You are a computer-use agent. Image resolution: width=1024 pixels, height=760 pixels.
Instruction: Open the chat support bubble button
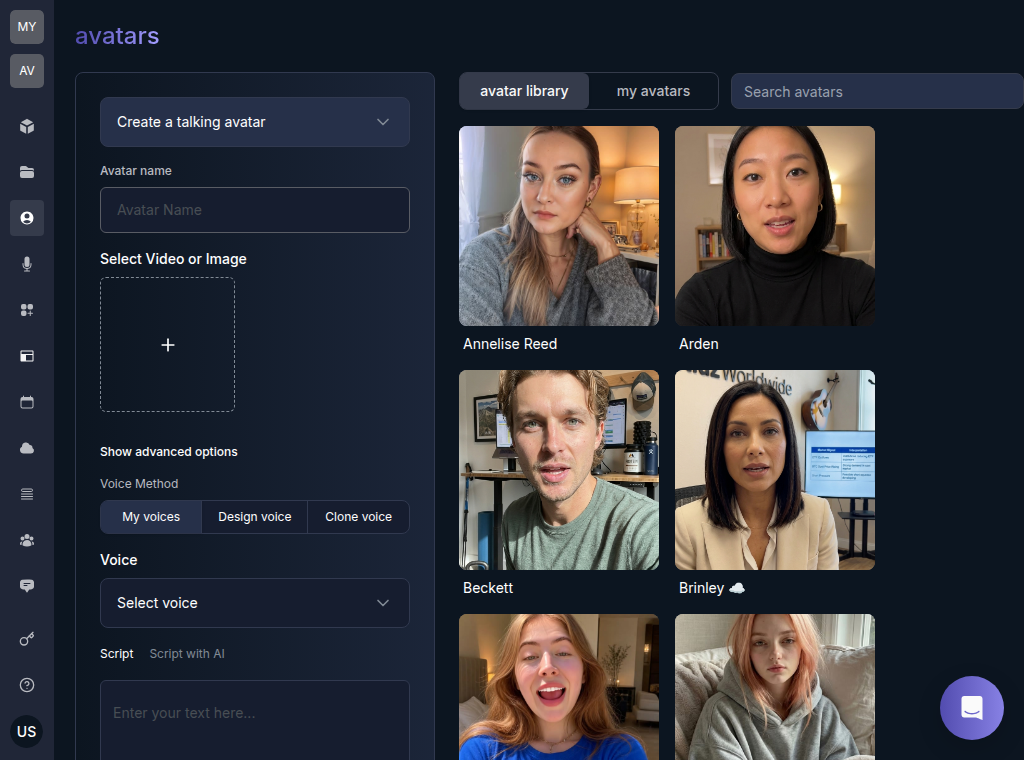[971, 708]
